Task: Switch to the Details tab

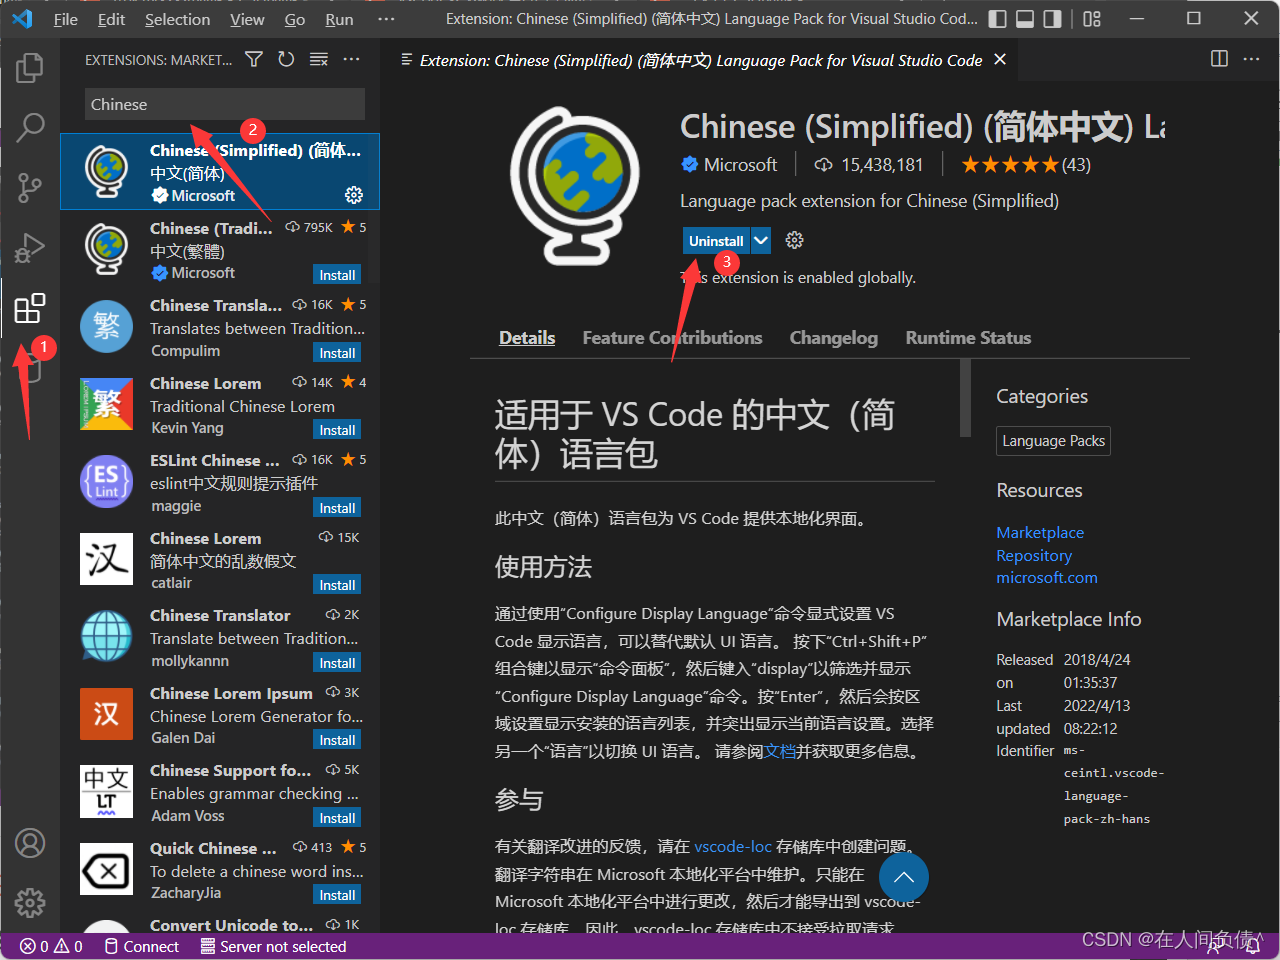Action: click(527, 338)
